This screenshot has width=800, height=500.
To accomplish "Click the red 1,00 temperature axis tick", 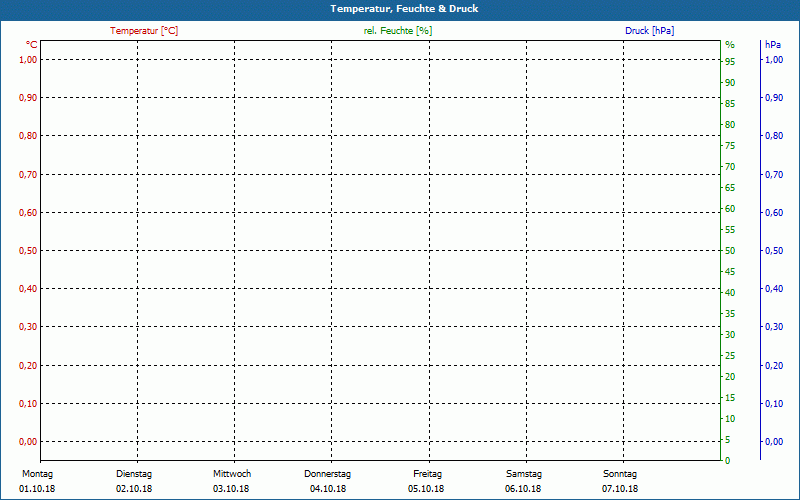I will (x=28, y=60).
